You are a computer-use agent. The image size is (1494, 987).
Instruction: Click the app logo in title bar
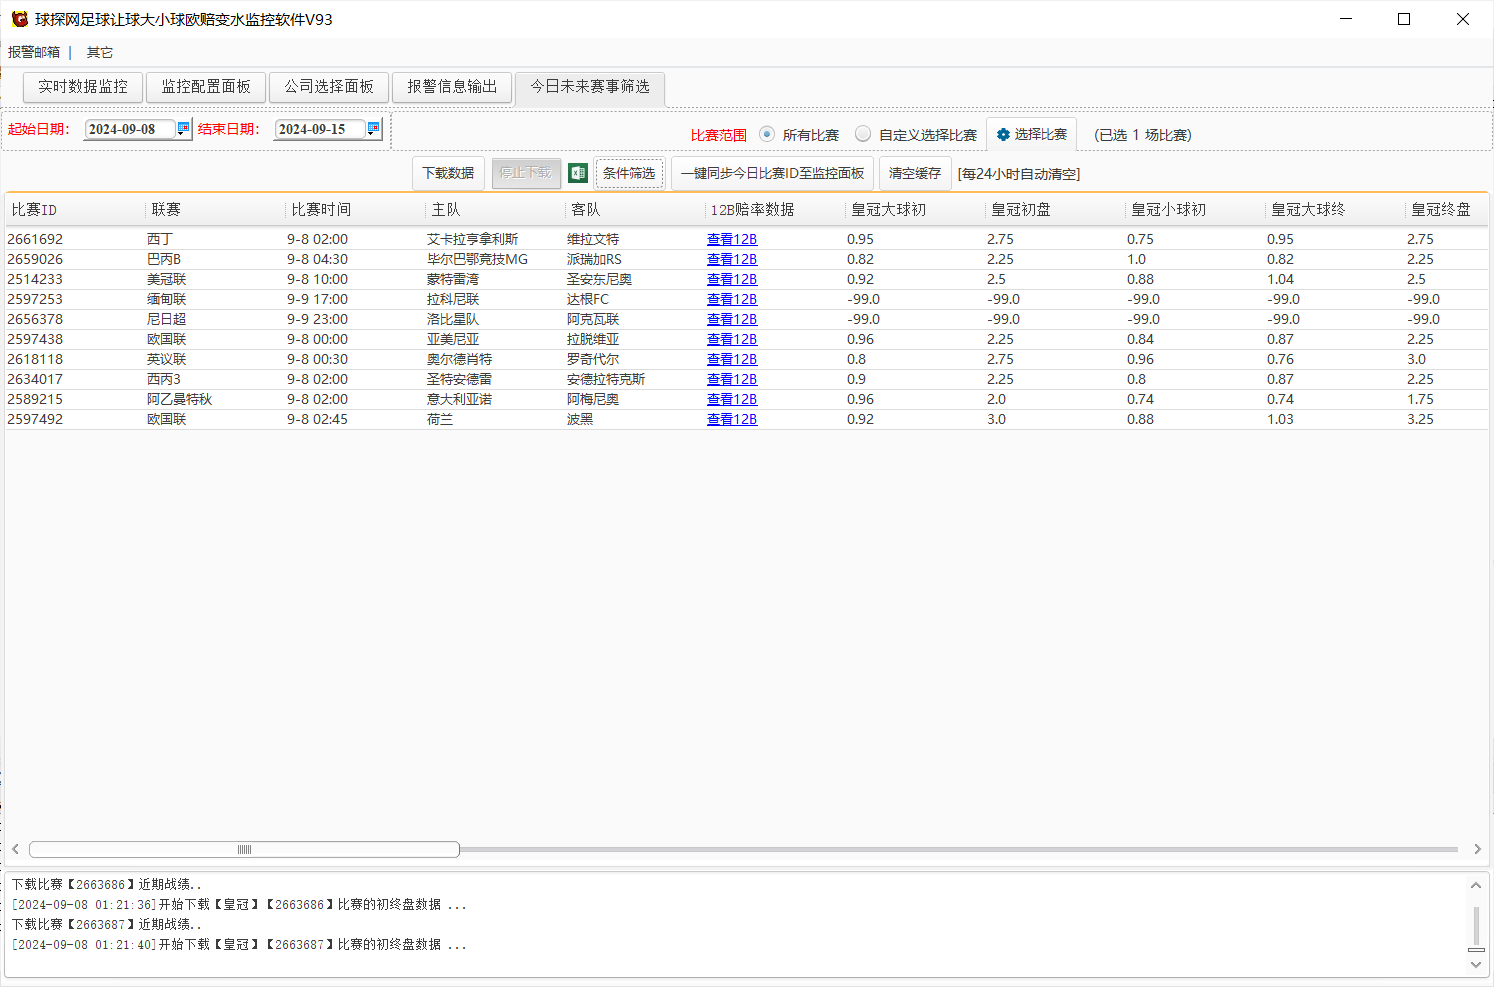(x=20, y=19)
